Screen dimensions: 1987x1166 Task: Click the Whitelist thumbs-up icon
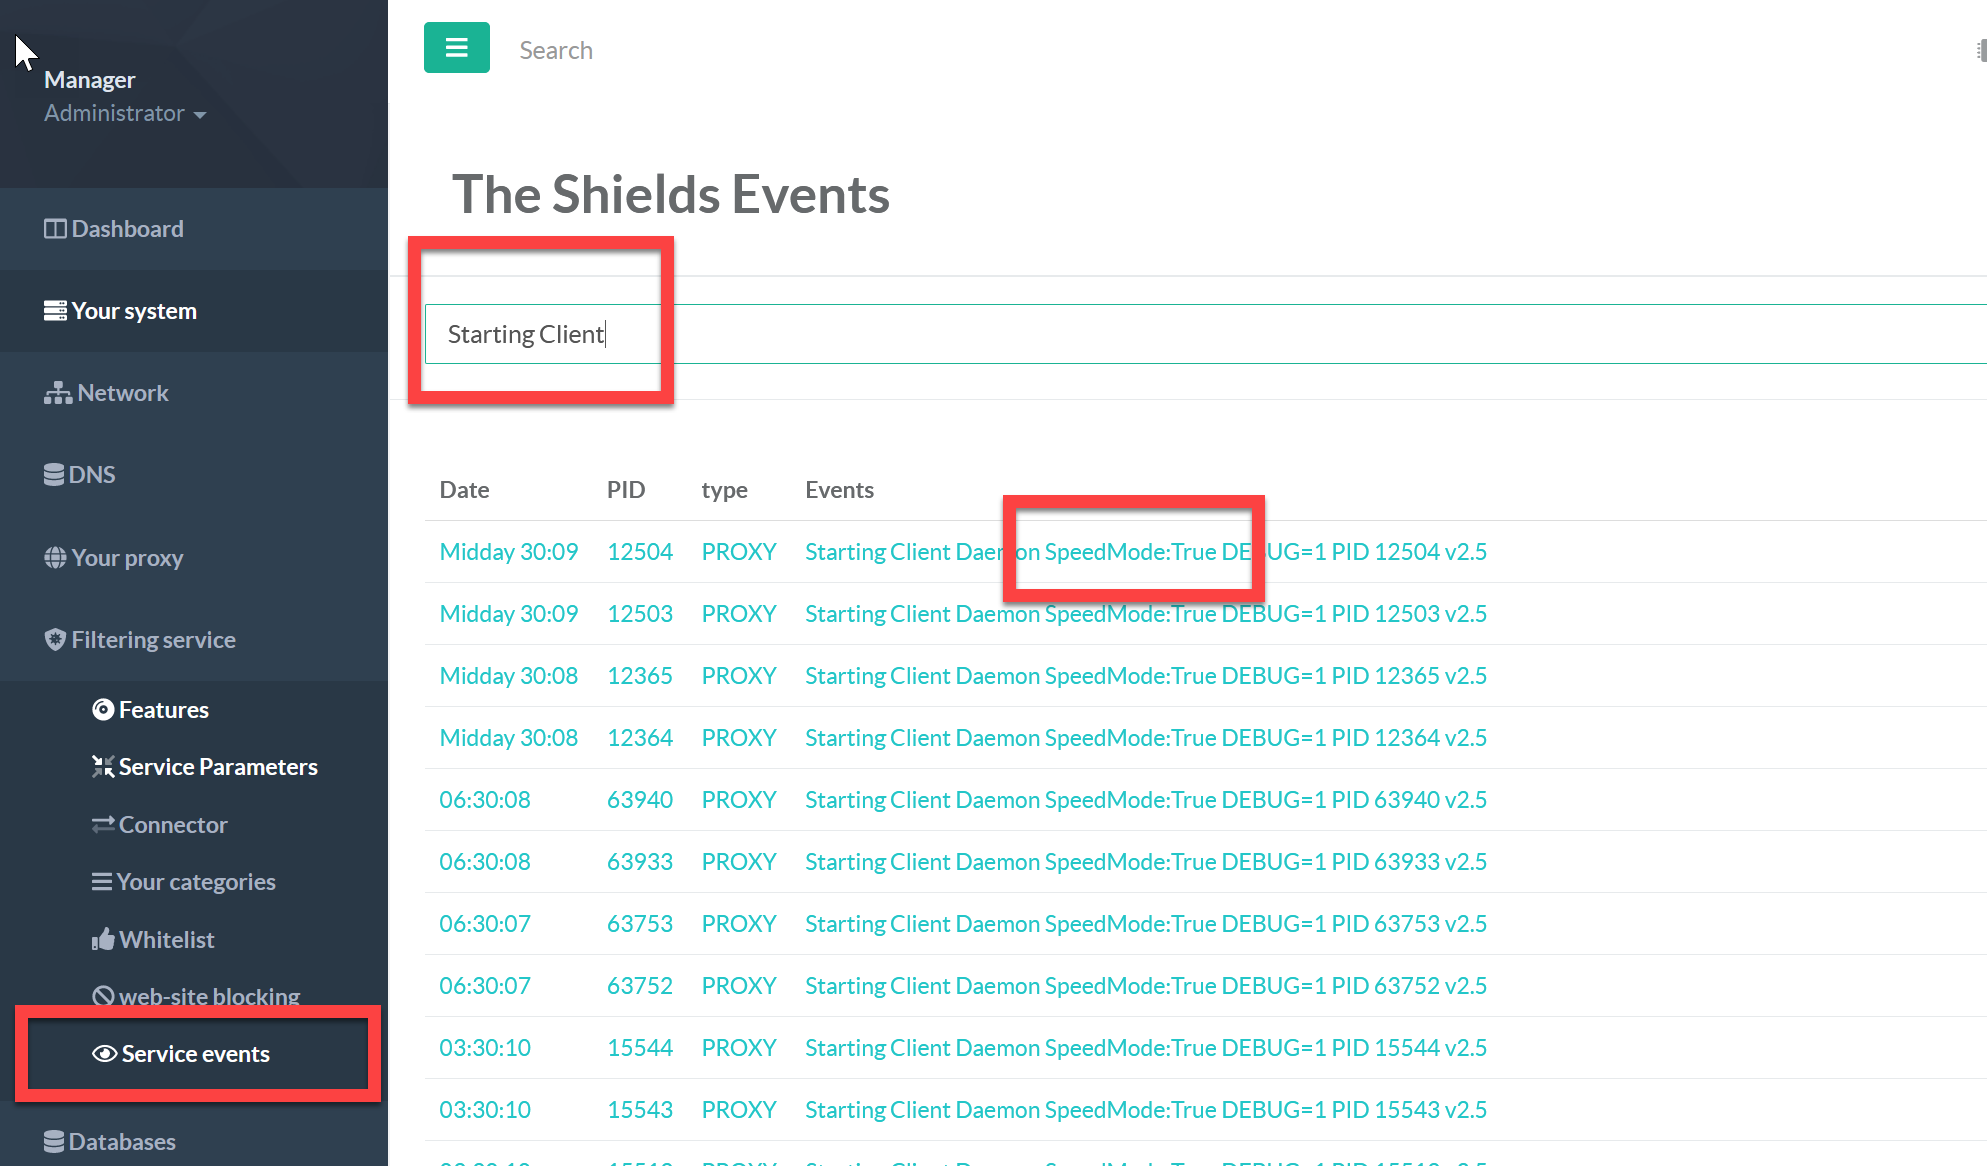pyautogui.click(x=103, y=940)
